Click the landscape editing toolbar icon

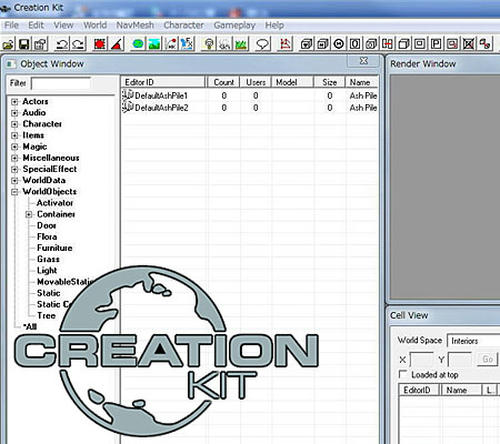(154, 44)
